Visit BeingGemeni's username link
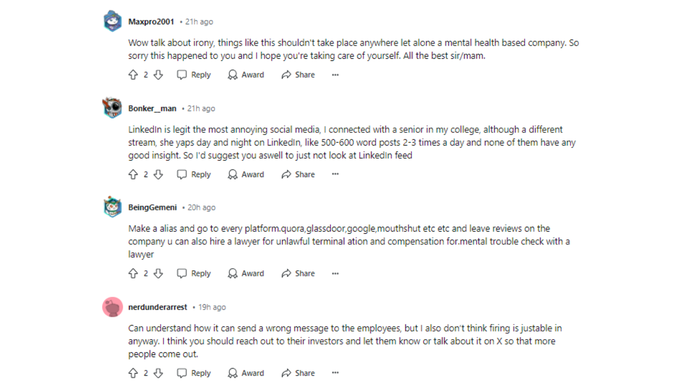680x383 pixels. point(152,207)
